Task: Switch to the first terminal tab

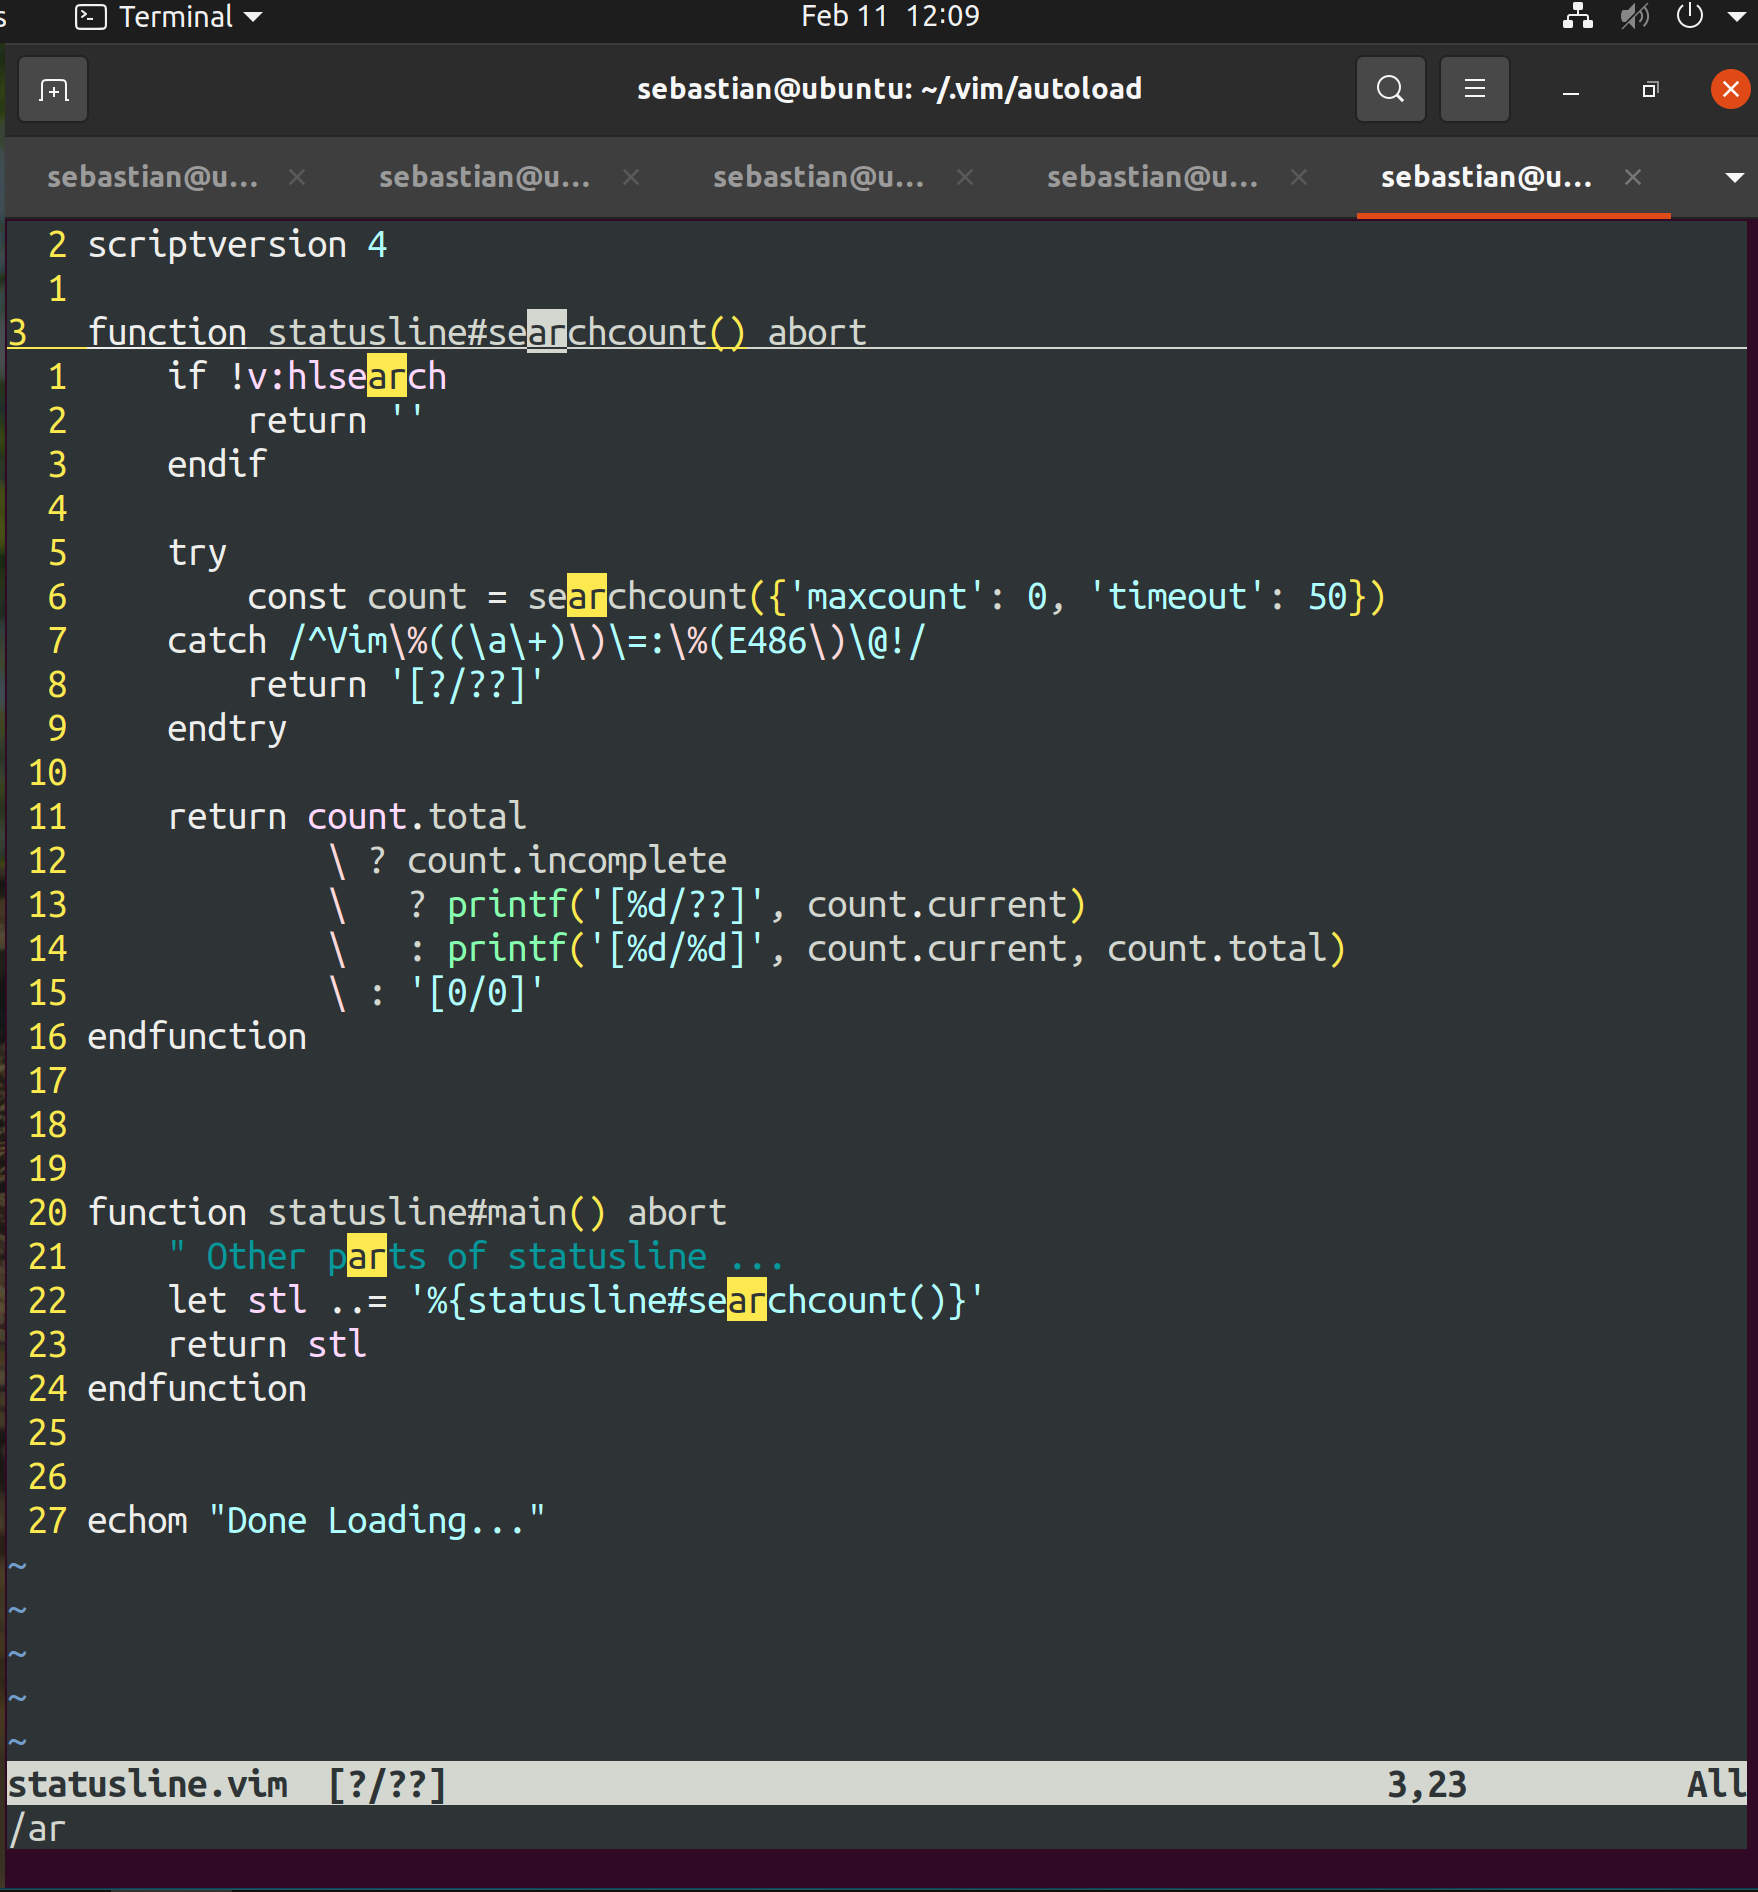Action: coord(153,177)
